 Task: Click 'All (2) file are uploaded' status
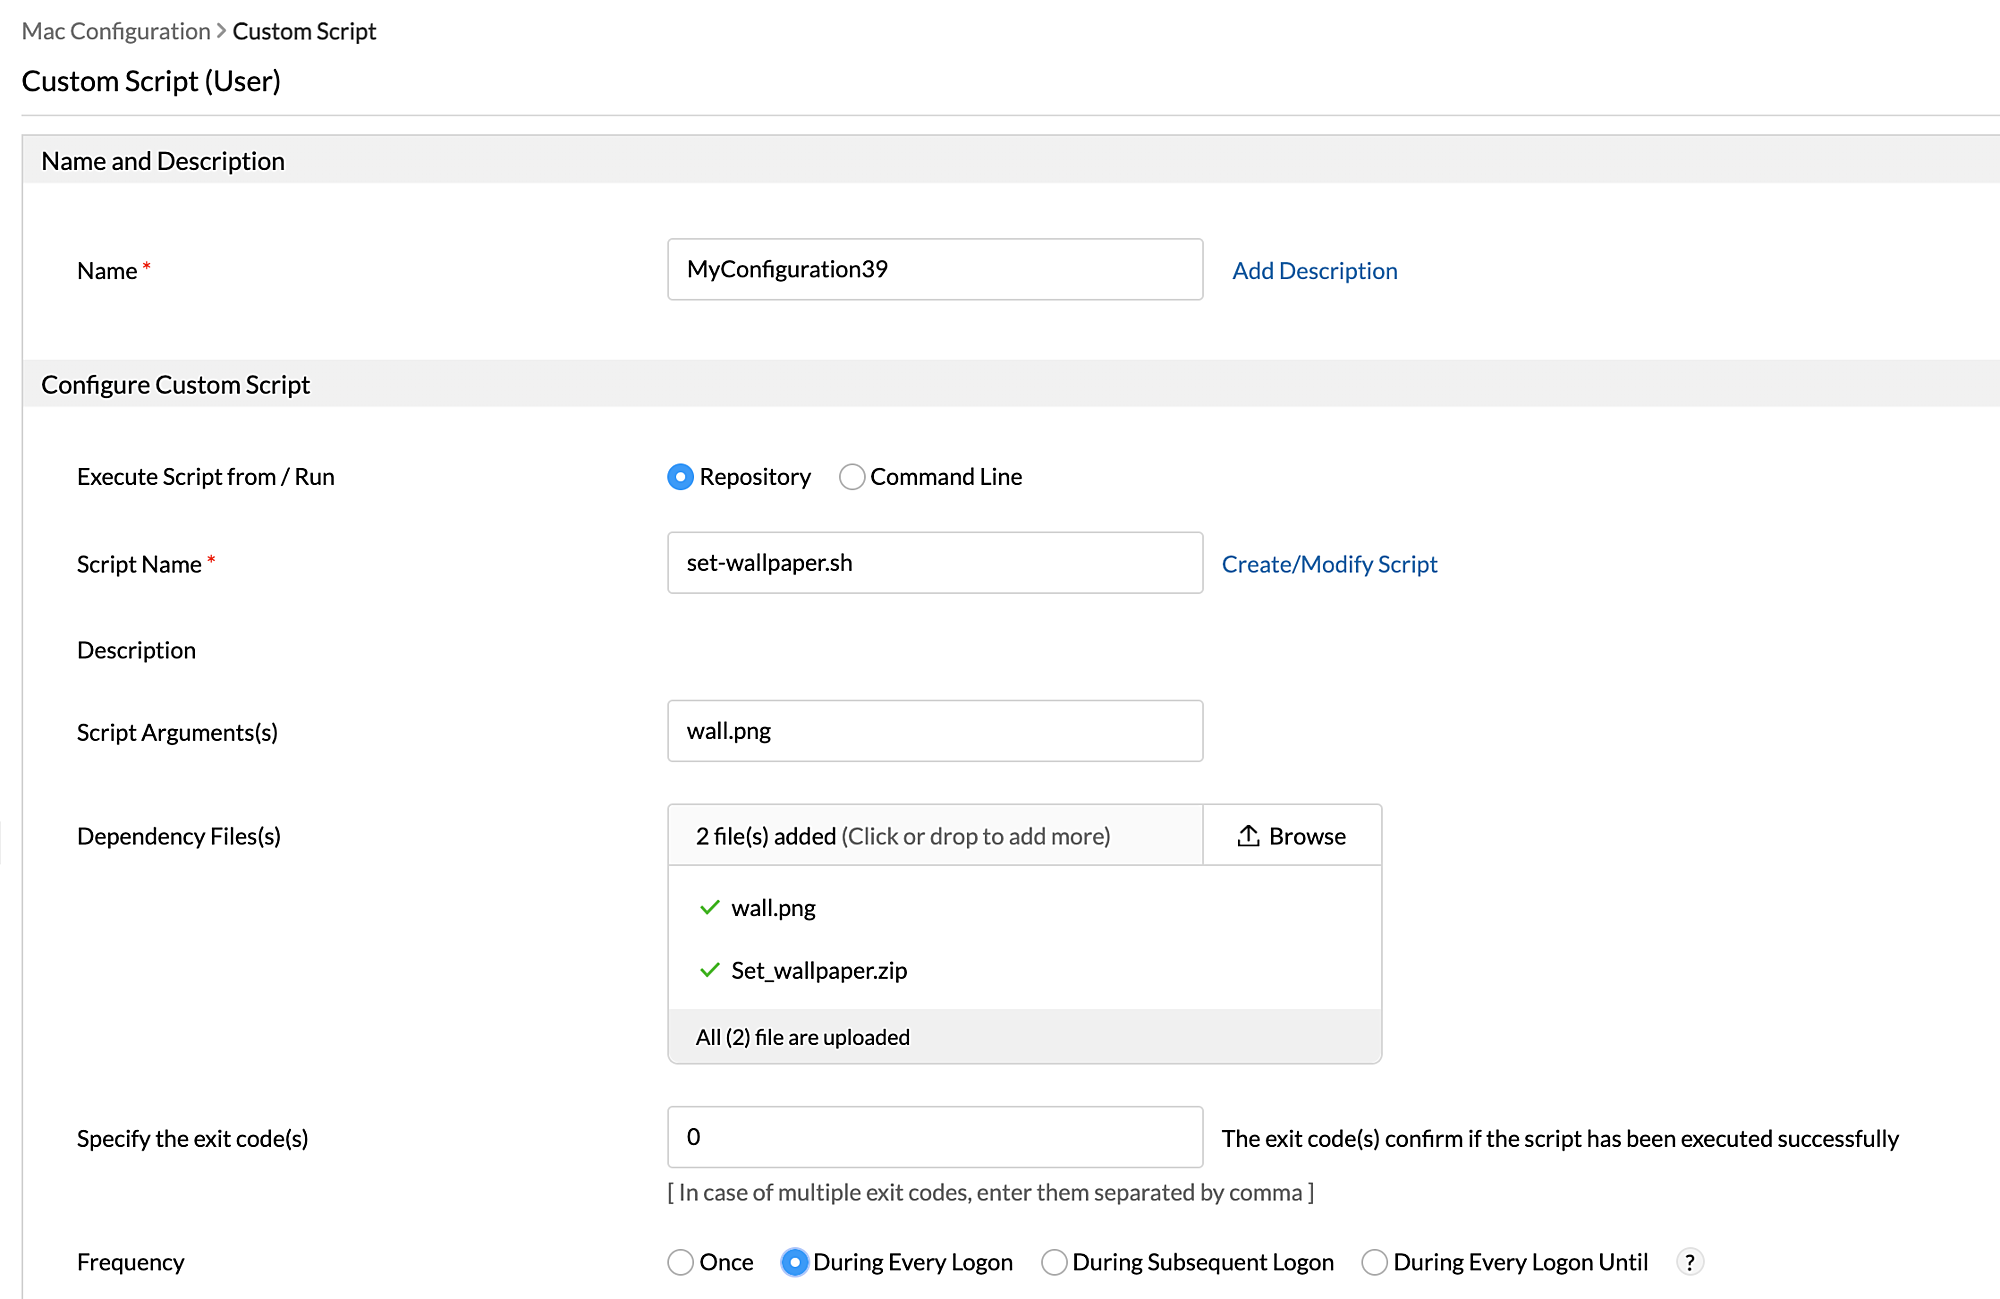(x=803, y=1037)
